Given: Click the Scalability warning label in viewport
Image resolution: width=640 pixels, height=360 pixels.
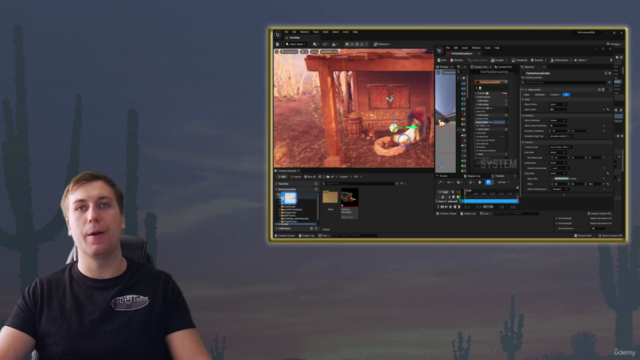Looking at the screenshot, I should (x=329, y=52).
